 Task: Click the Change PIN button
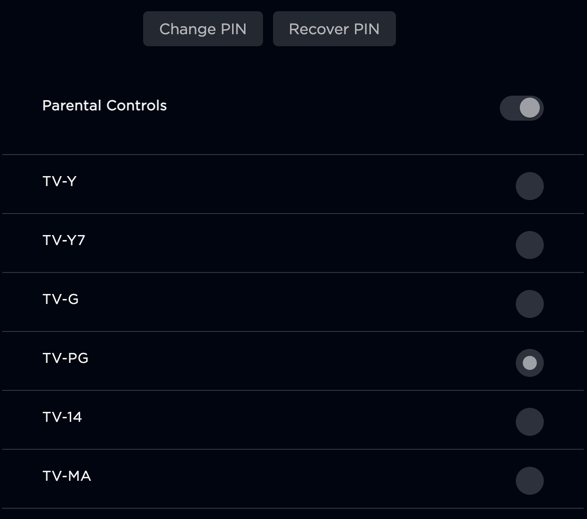[203, 29]
